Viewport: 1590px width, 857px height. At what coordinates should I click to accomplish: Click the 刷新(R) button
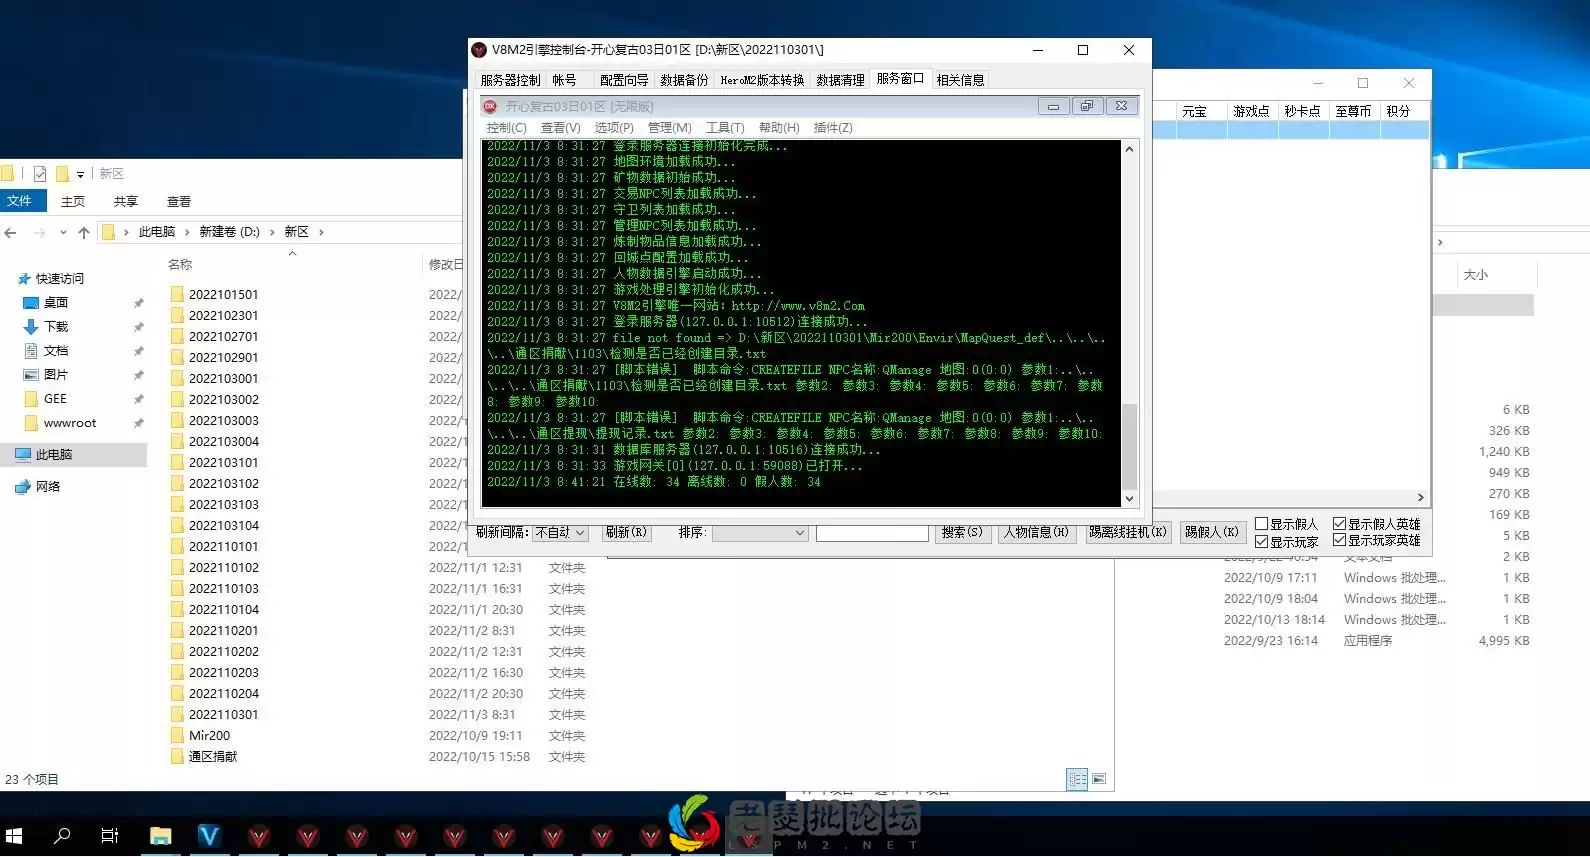(626, 533)
